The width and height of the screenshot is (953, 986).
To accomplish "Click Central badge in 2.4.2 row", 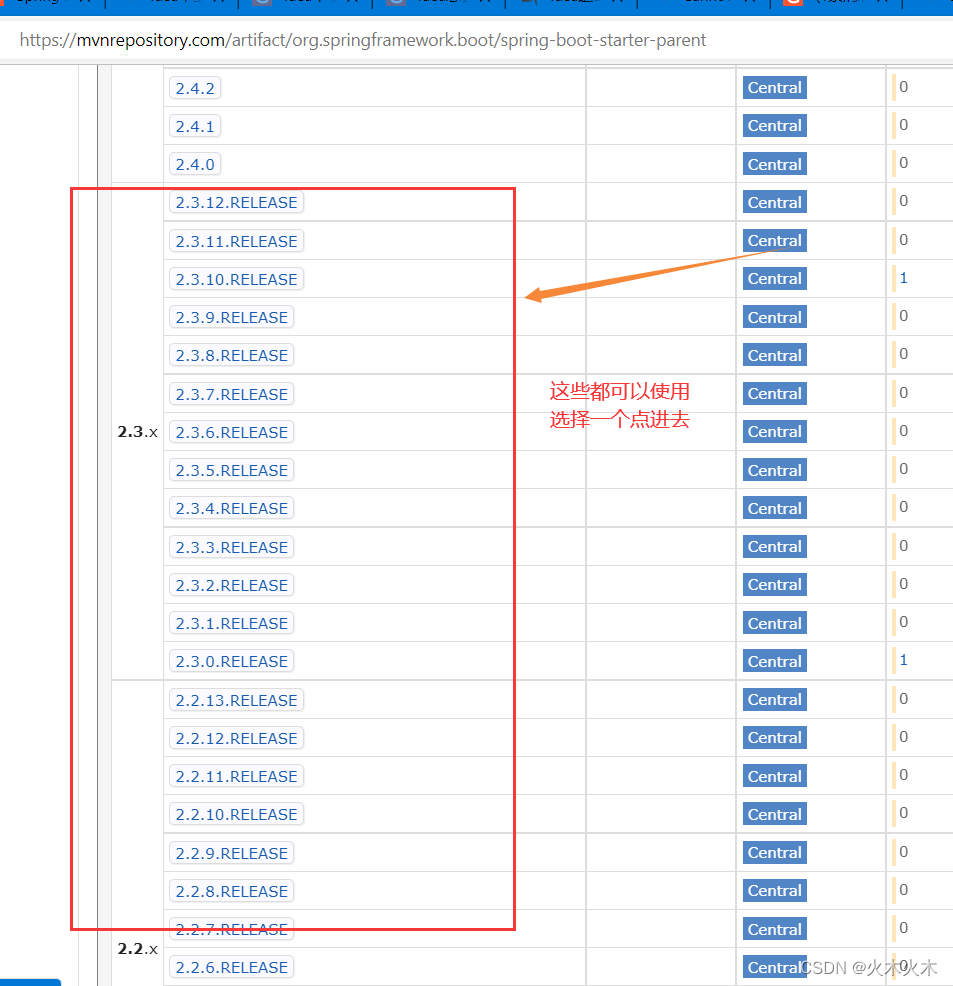I will click(x=774, y=87).
